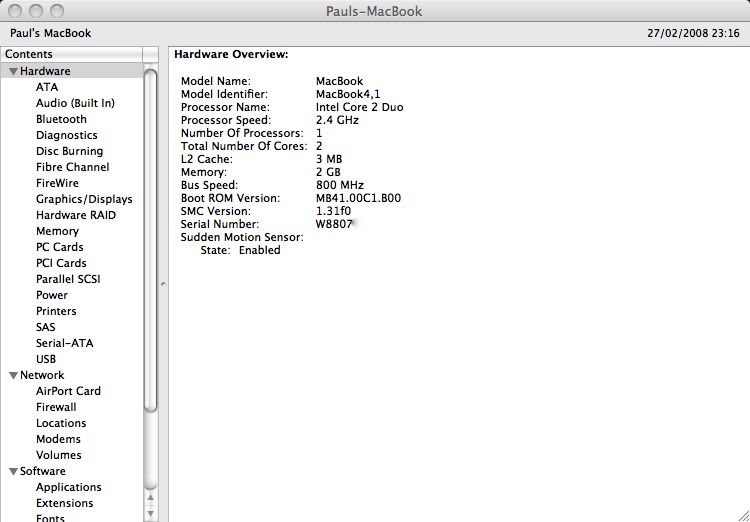The width and height of the screenshot is (750, 522).
Task: Open Applications under Software
Action: point(68,487)
